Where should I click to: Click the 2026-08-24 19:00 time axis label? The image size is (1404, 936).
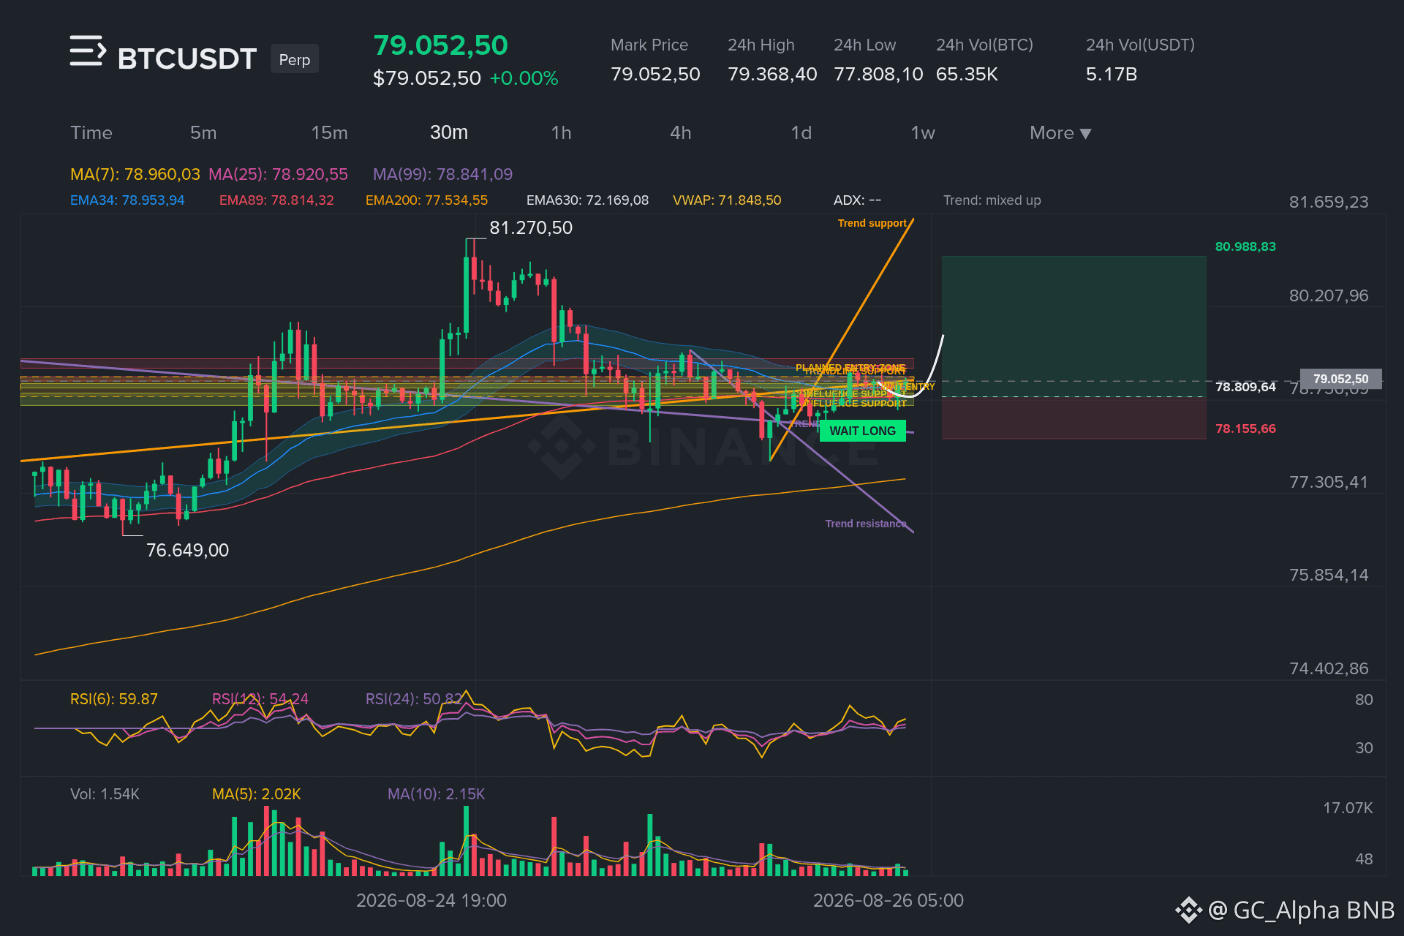click(431, 901)
